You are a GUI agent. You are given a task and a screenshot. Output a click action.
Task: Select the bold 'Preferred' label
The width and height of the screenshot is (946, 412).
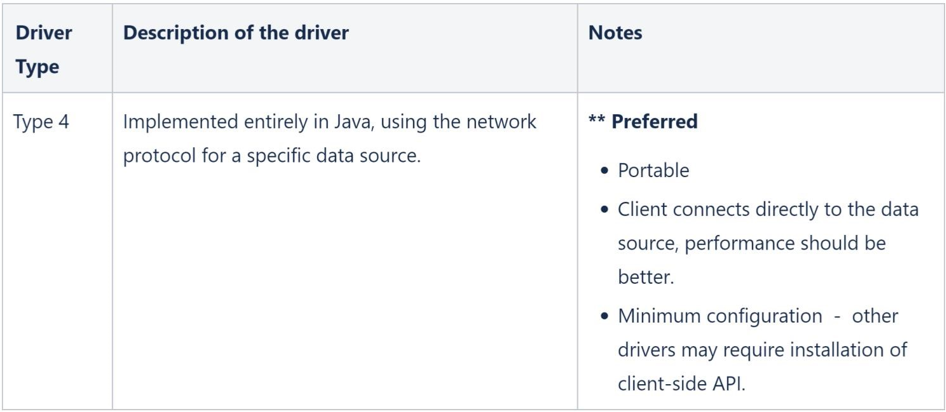655,122
